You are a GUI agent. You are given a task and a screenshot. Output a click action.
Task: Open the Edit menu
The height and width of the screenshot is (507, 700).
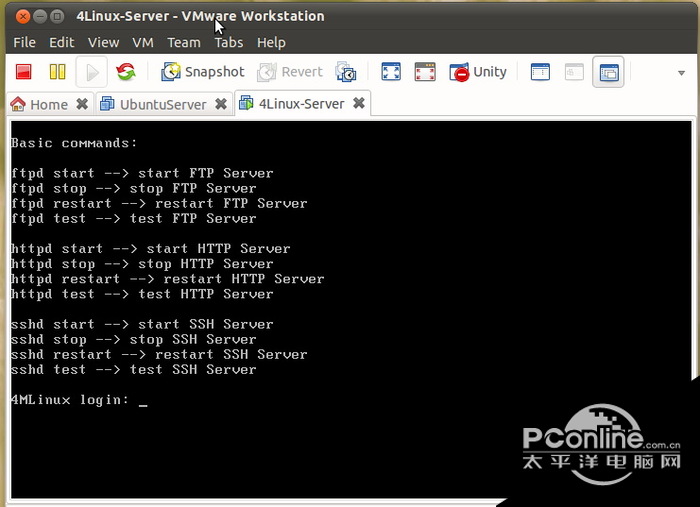click(x=62, y=42)
